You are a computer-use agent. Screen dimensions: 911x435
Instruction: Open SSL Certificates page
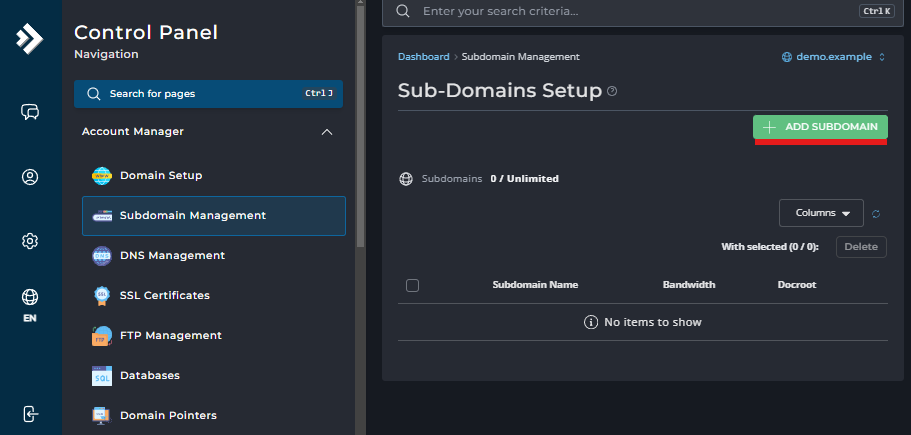tap(165, 296)
